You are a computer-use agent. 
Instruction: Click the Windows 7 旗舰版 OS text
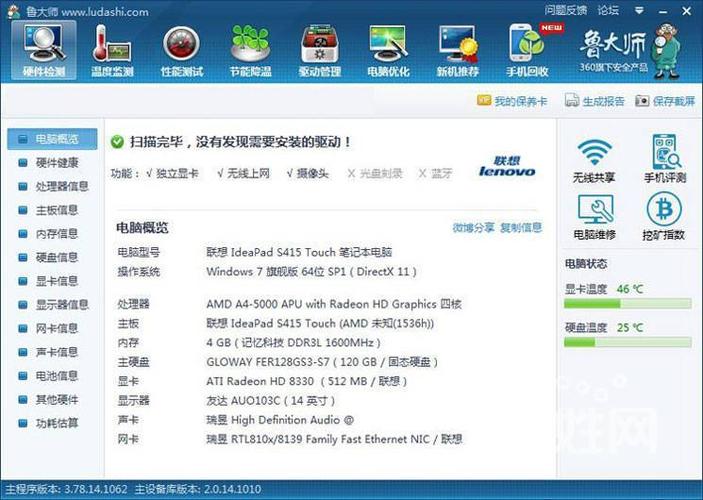click(x=312, y=272)
